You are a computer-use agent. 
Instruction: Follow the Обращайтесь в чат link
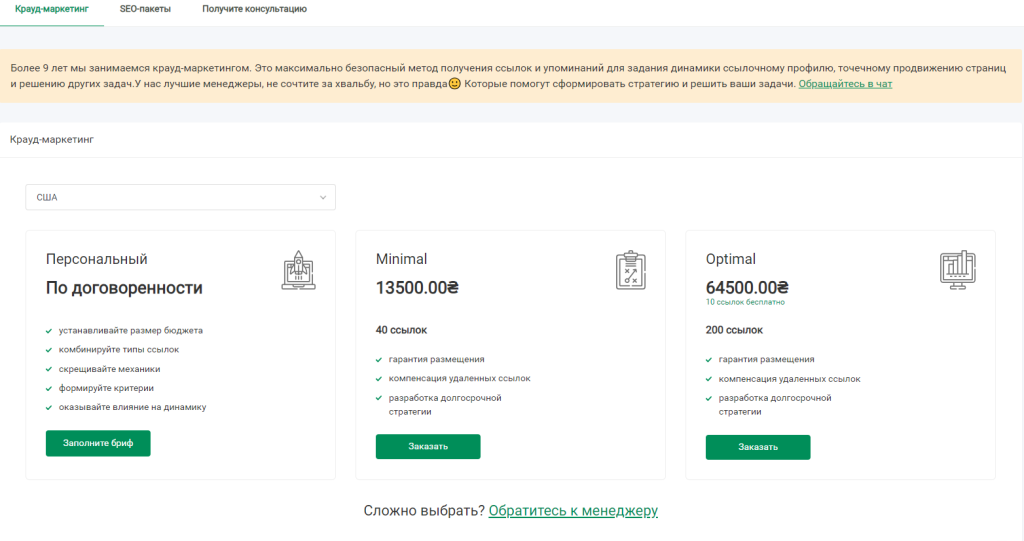tap(845, 84)
